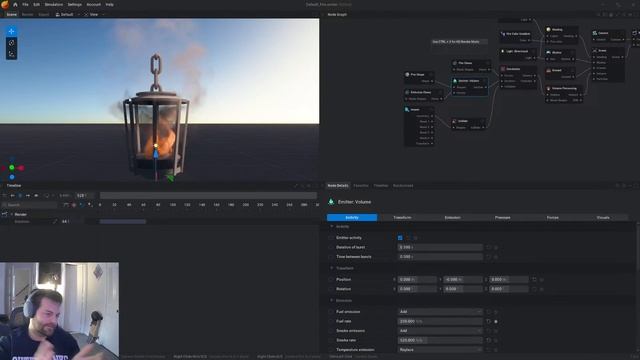
Task: Switch to the Transform tab in node details
Action: click(402, 218)
